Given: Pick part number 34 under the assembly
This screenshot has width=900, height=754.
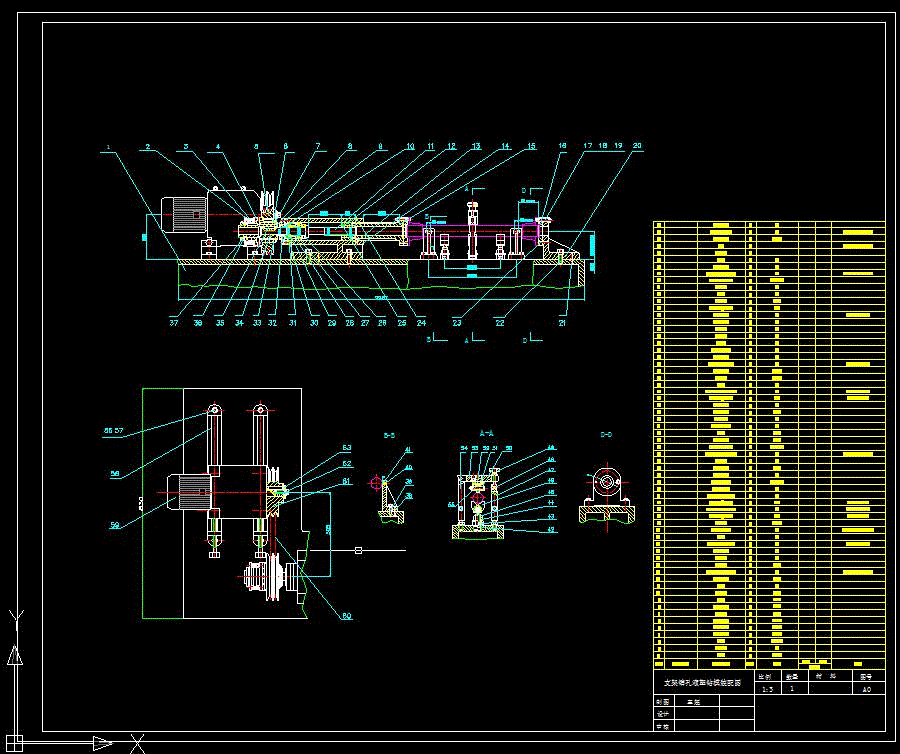Looking at the screenshot, I should tap(239, 323).
